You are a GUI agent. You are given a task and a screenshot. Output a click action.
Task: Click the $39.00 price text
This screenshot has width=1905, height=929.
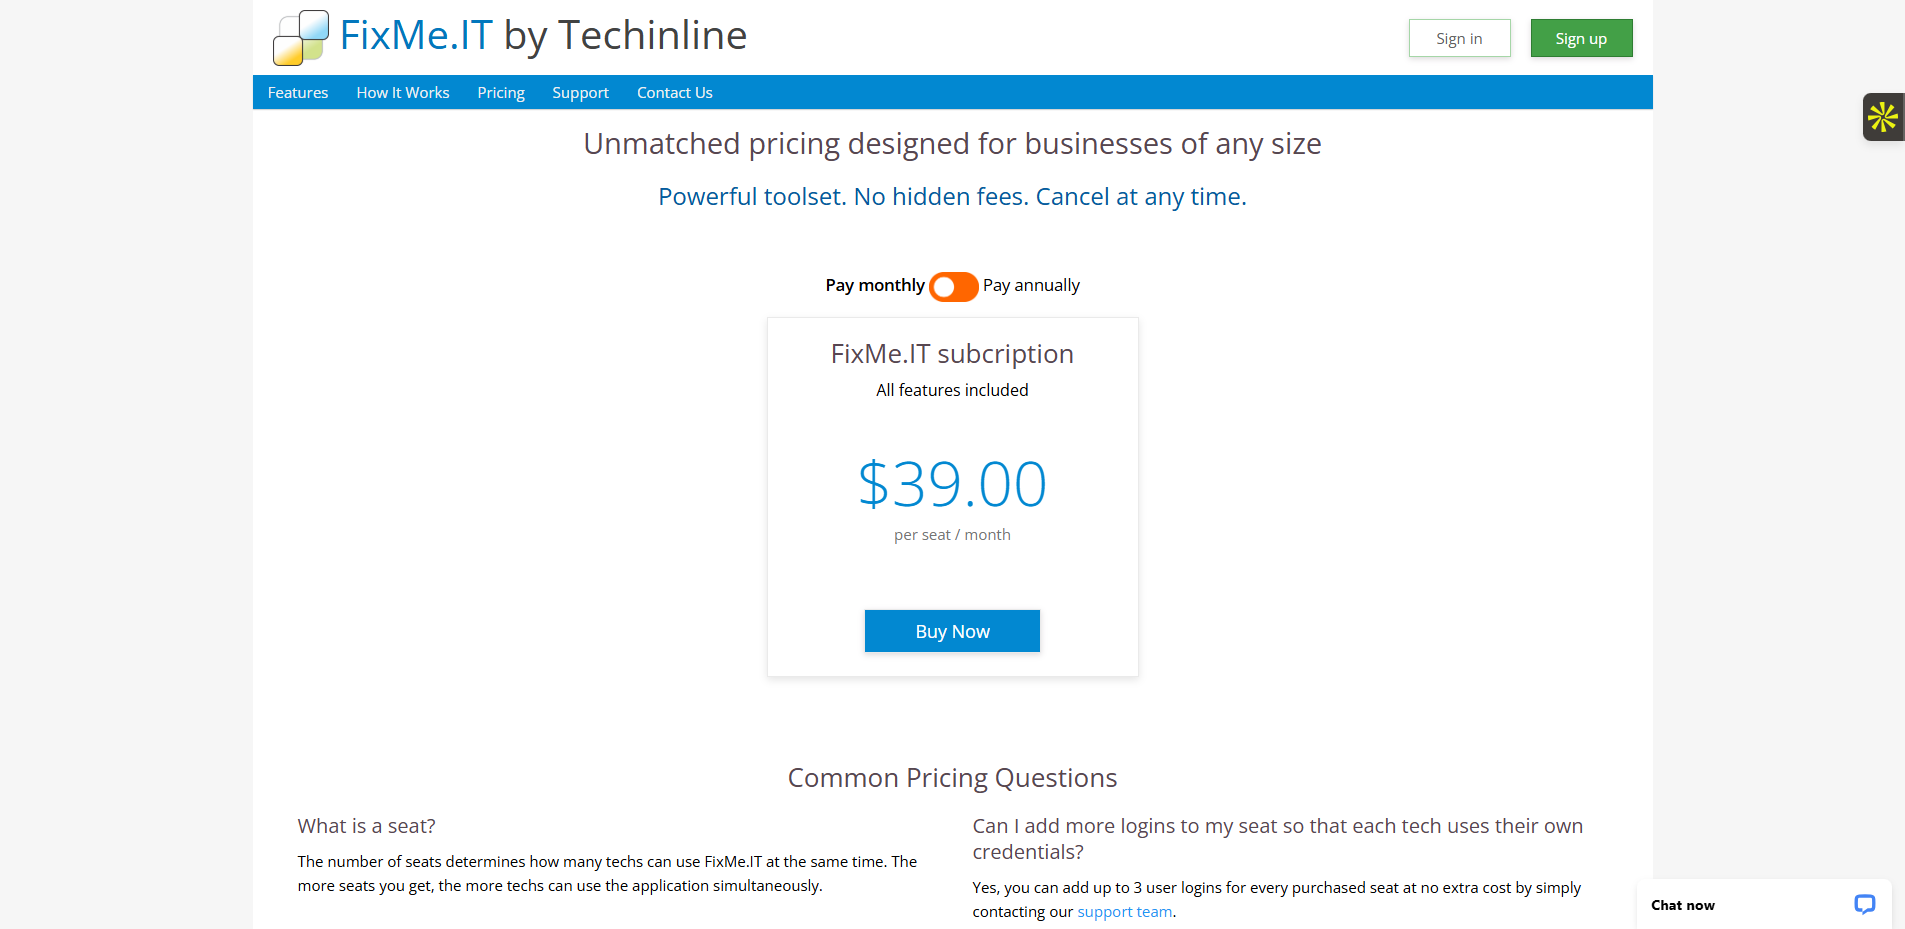952,484
